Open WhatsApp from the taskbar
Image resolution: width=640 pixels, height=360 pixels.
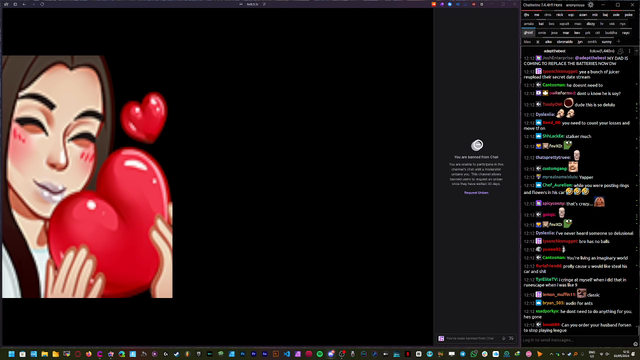pyautogui.click(x=473, y=354)
